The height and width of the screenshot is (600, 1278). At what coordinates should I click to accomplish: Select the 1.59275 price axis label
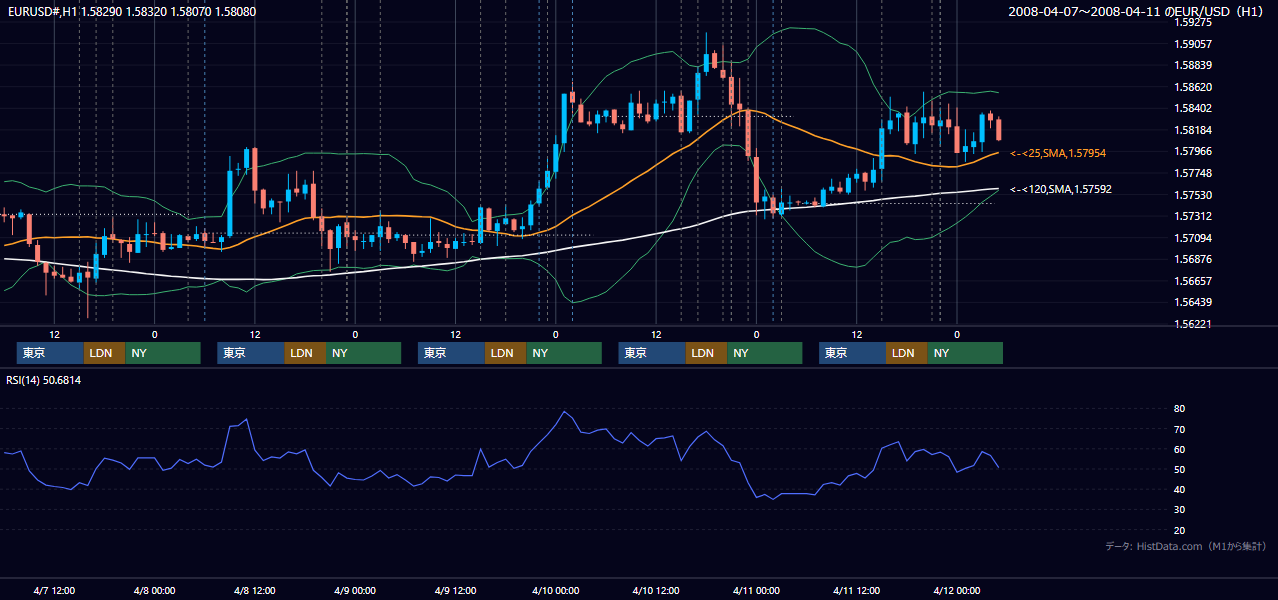(x=1194, y=22)
